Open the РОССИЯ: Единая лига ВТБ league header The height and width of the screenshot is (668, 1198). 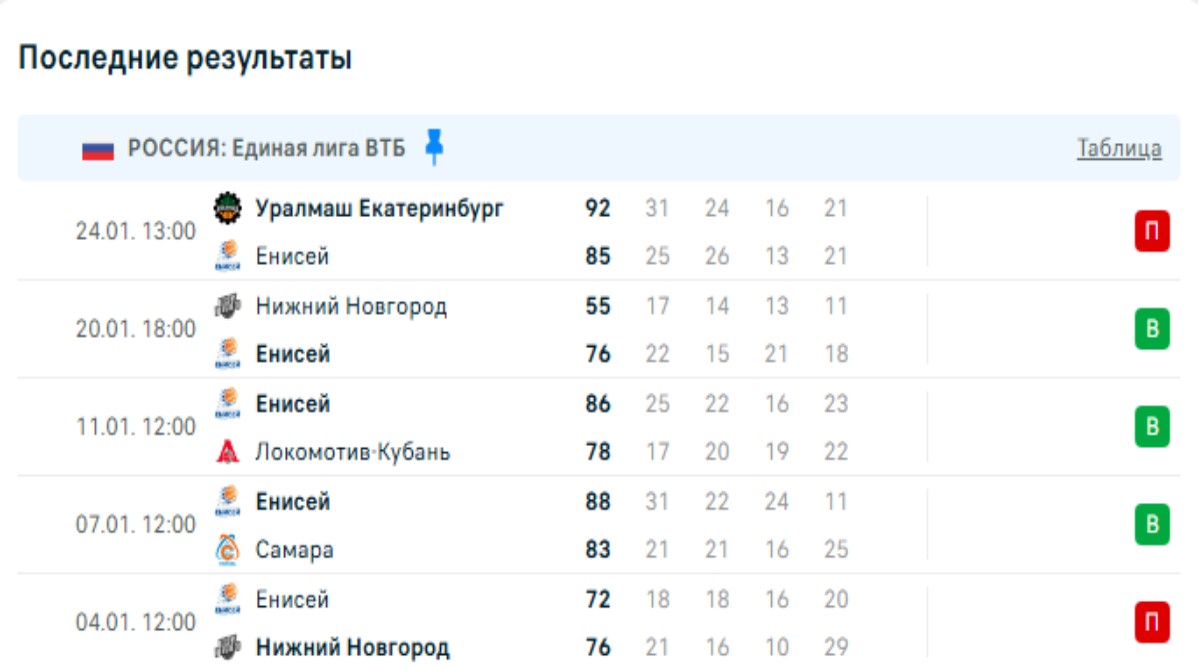click(x=266, y=149)
